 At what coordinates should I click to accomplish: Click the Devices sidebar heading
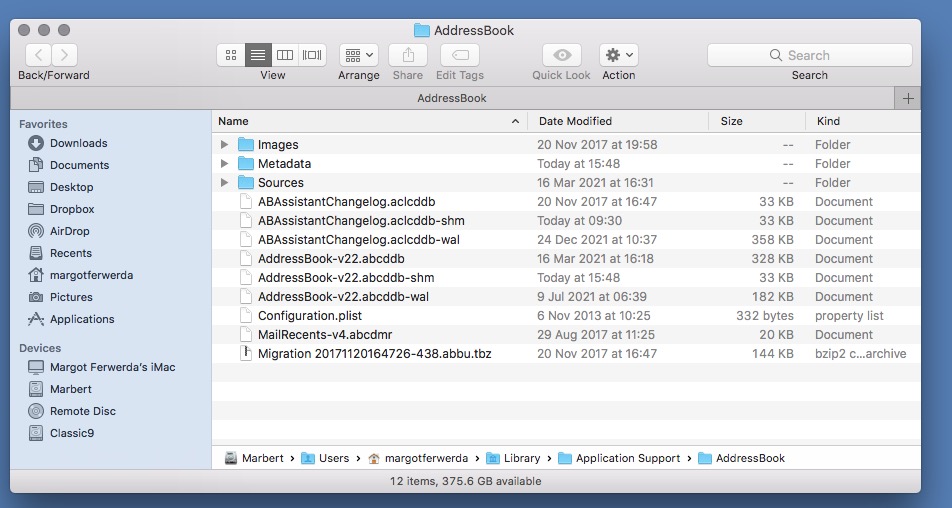point(40,348)
